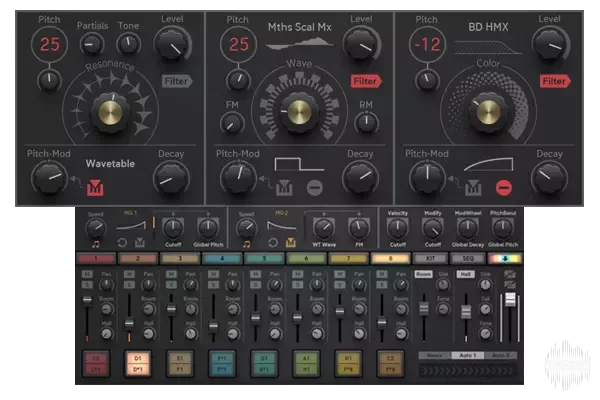Click the large gold Wave knob
The height and width of the screenshot is (400, 600).
click(300, 112)
